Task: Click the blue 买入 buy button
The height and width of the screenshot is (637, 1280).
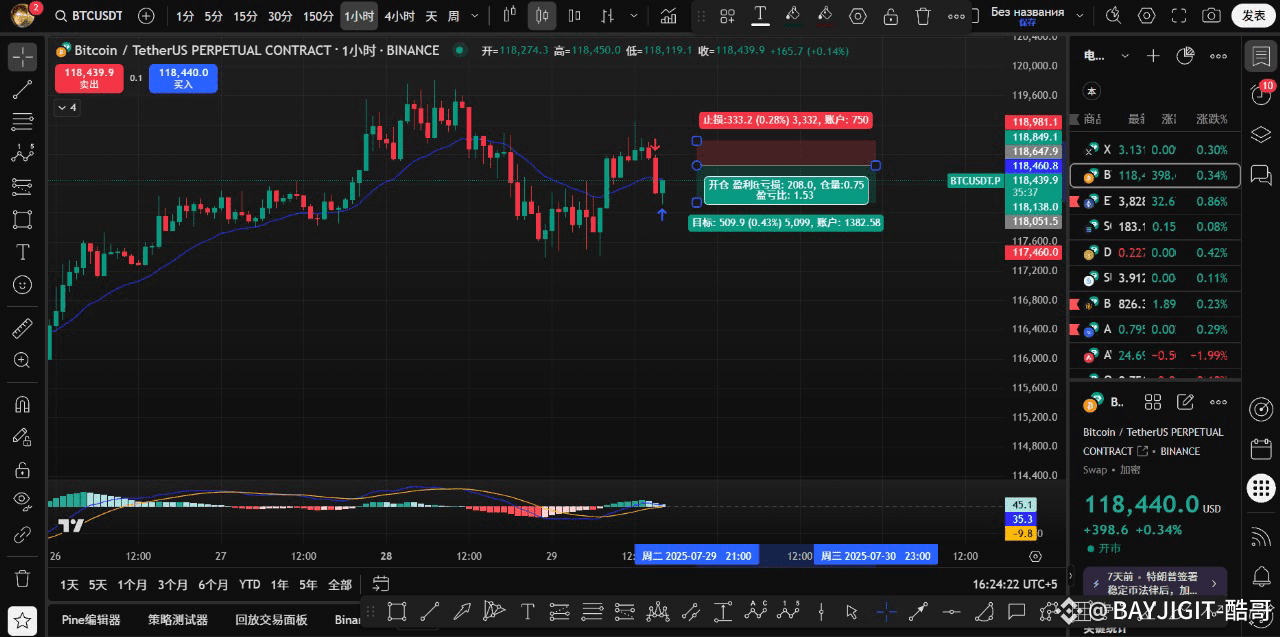Action: click(183, 78)
